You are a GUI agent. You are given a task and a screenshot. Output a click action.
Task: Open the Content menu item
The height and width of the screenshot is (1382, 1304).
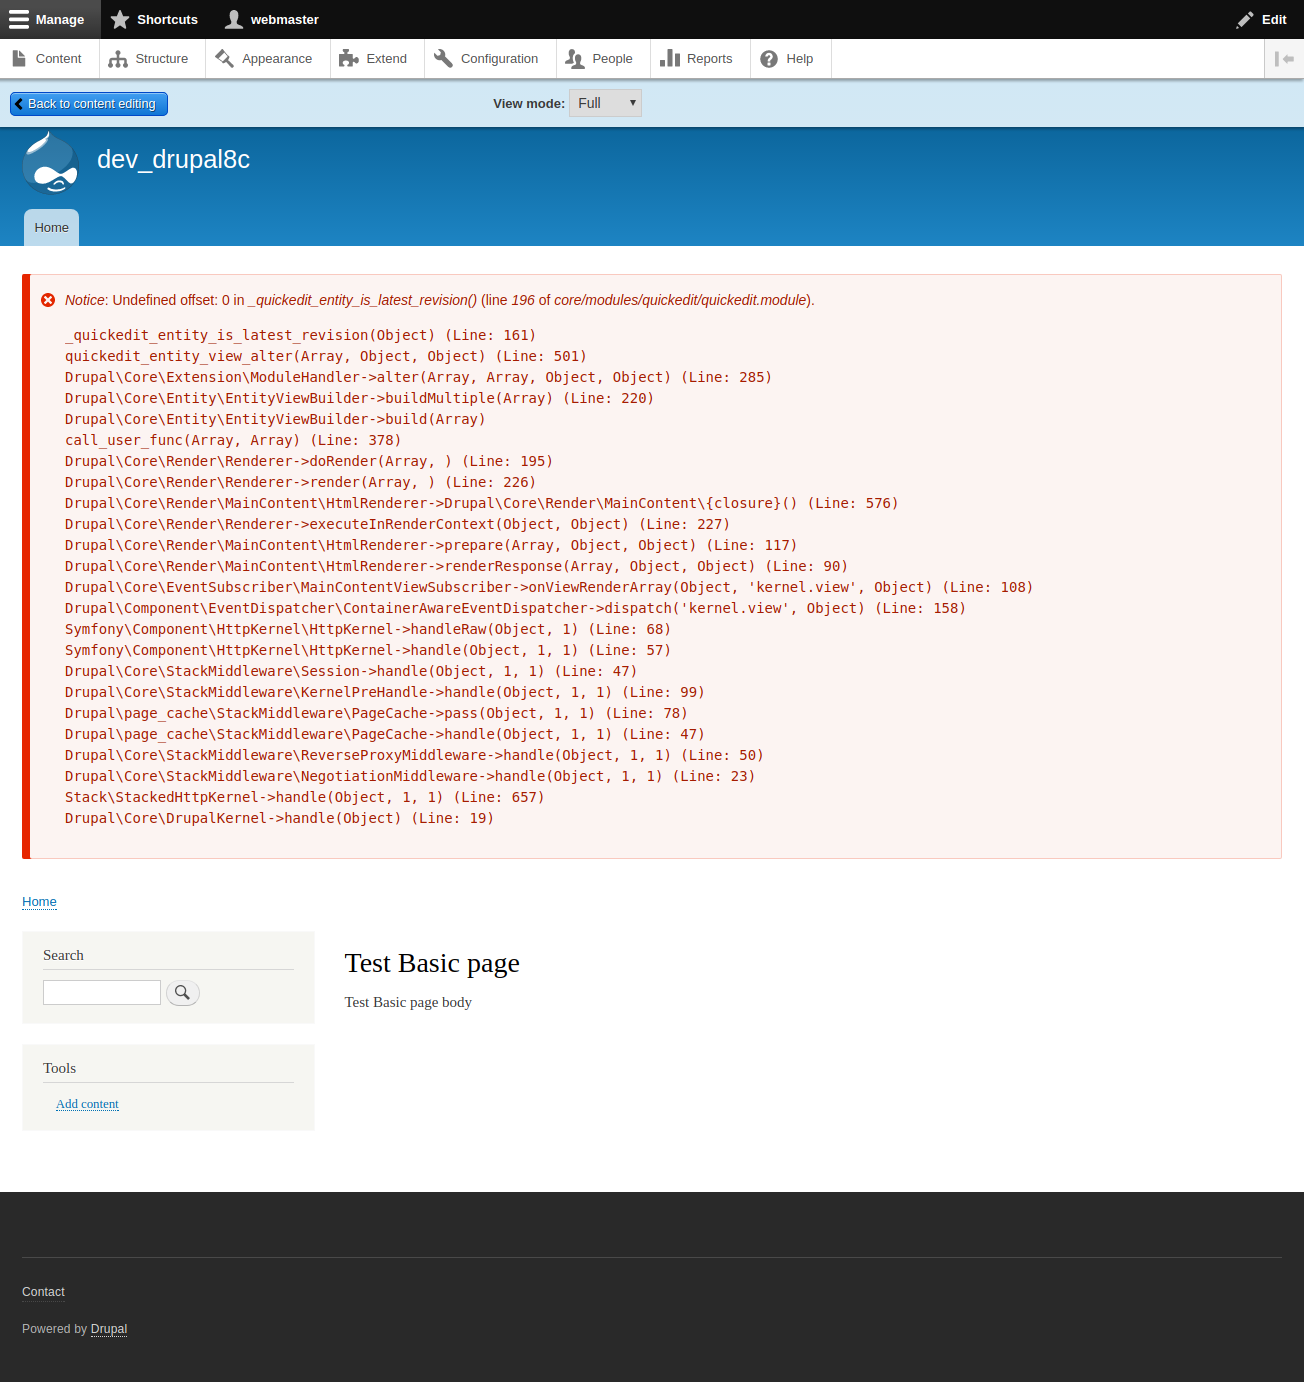(x=48, y=59)
